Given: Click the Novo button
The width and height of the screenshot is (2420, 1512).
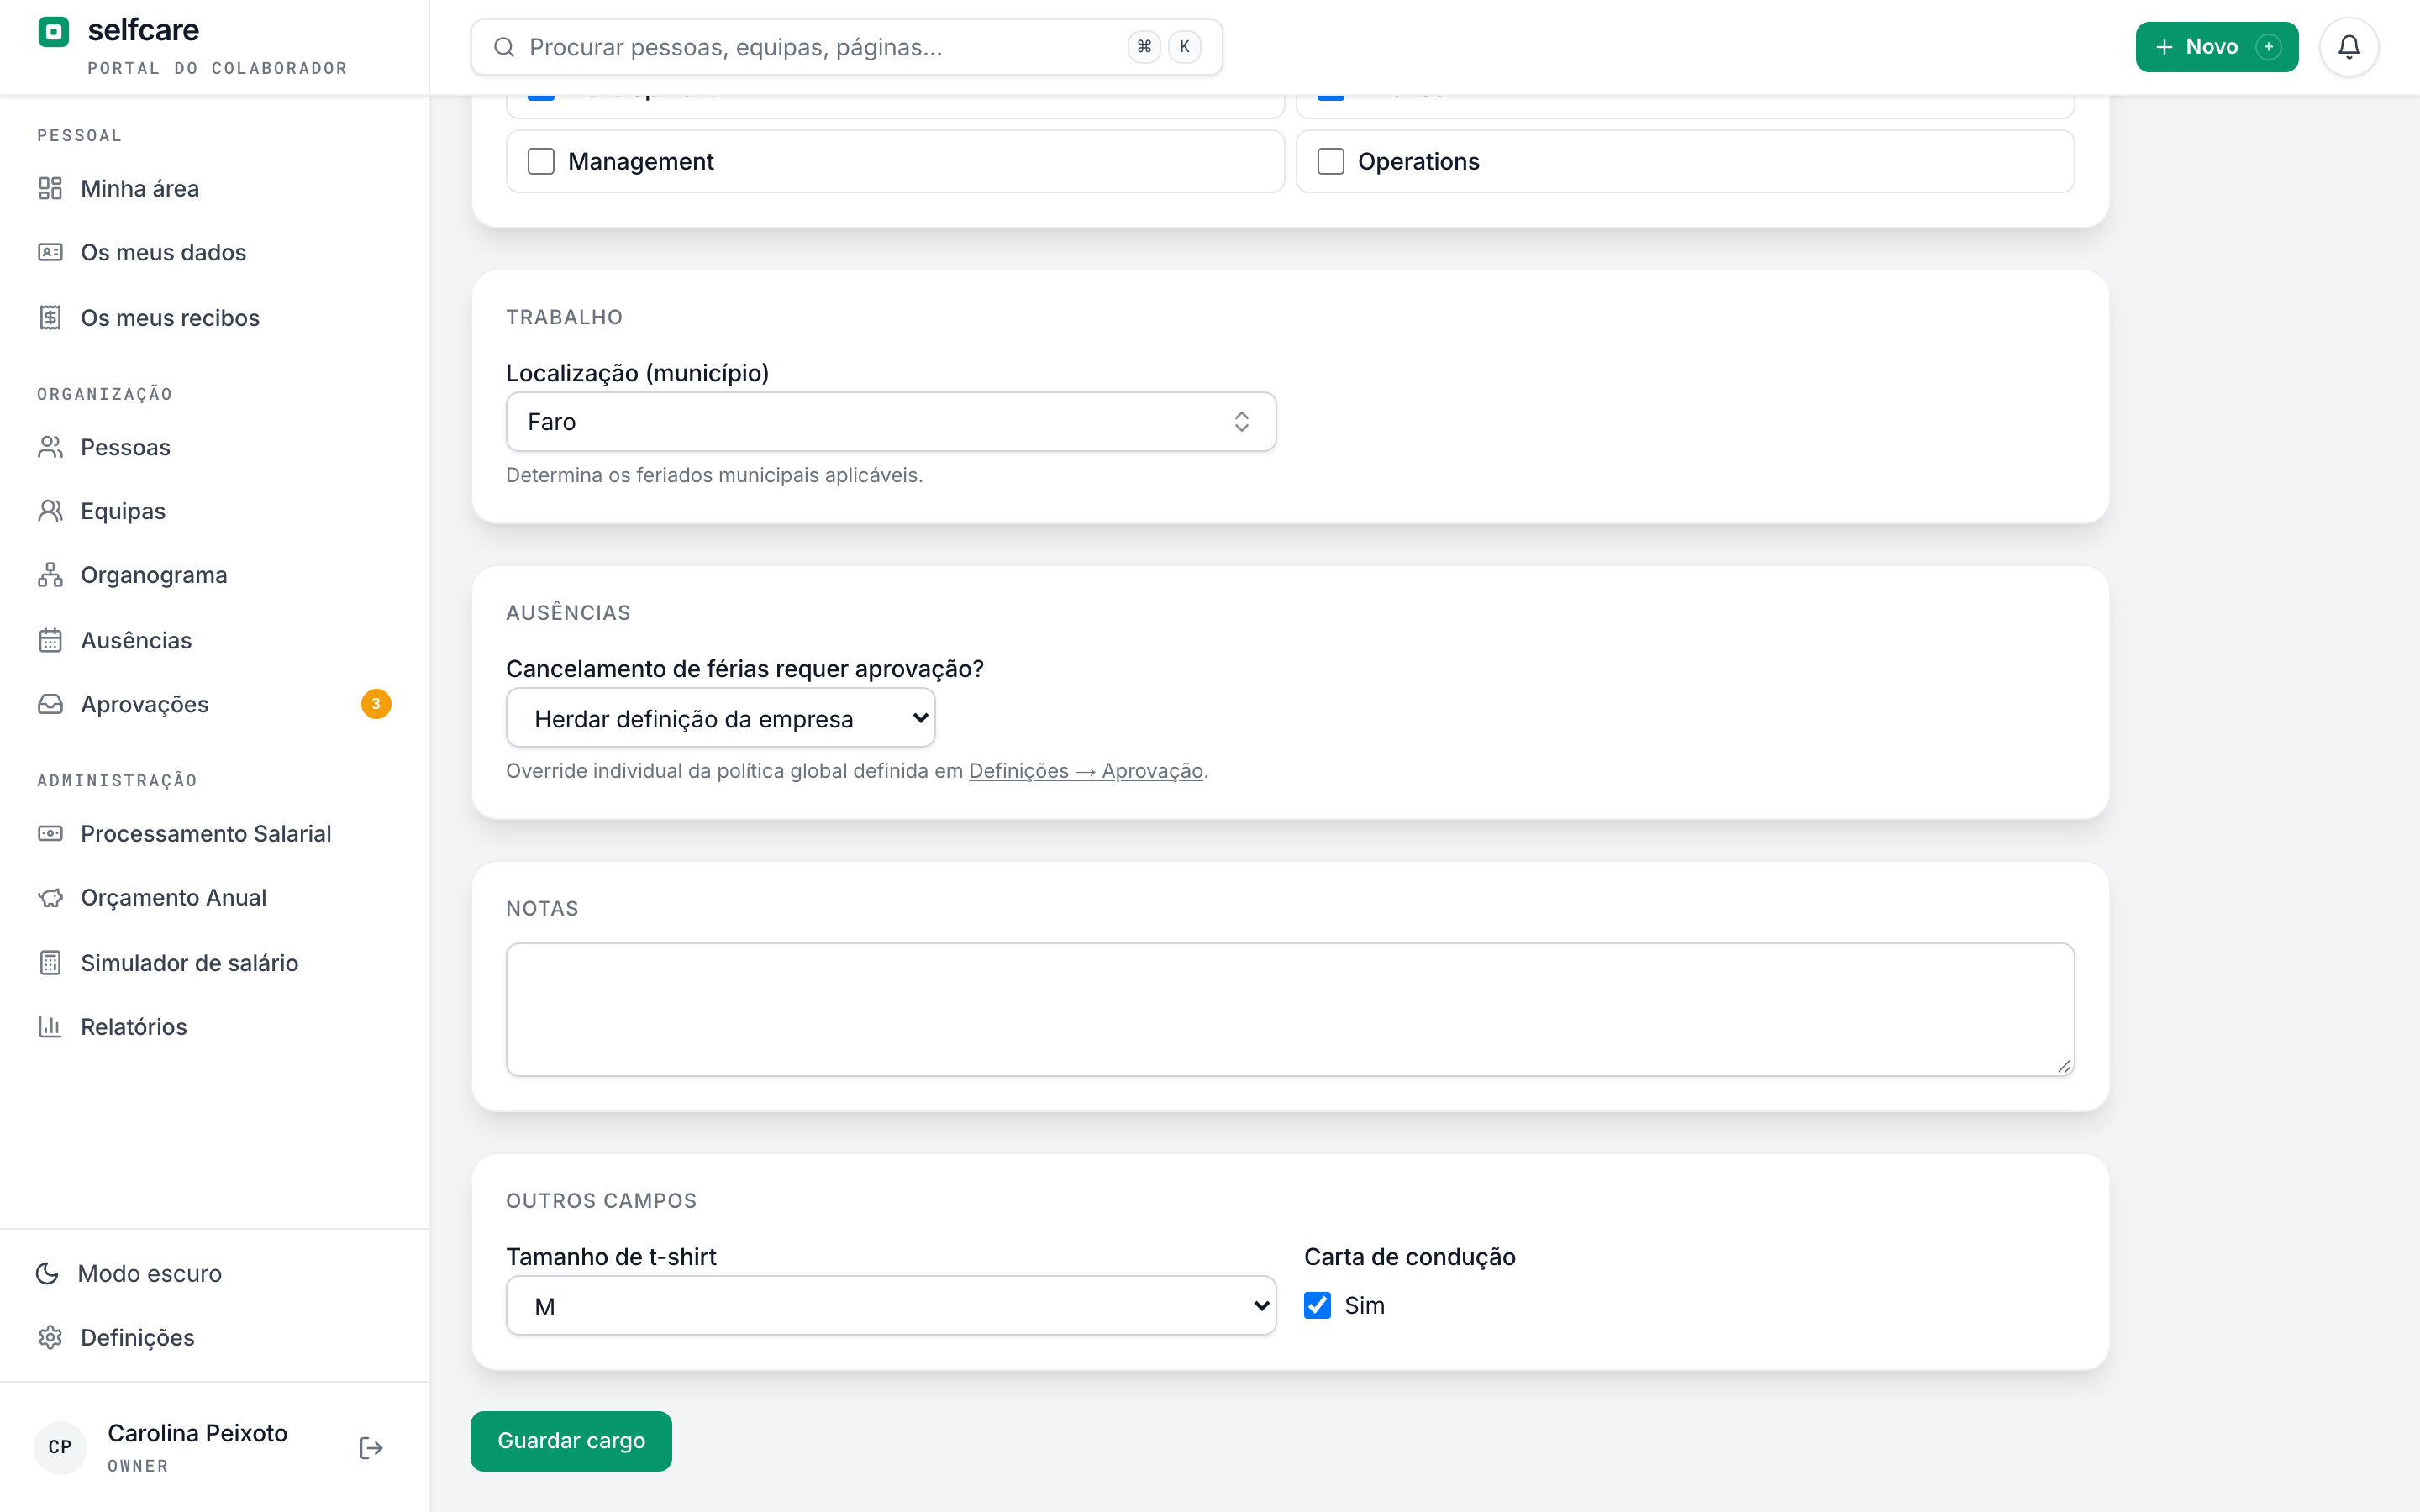Looking at the screenshot, I should click(2217, 47).
